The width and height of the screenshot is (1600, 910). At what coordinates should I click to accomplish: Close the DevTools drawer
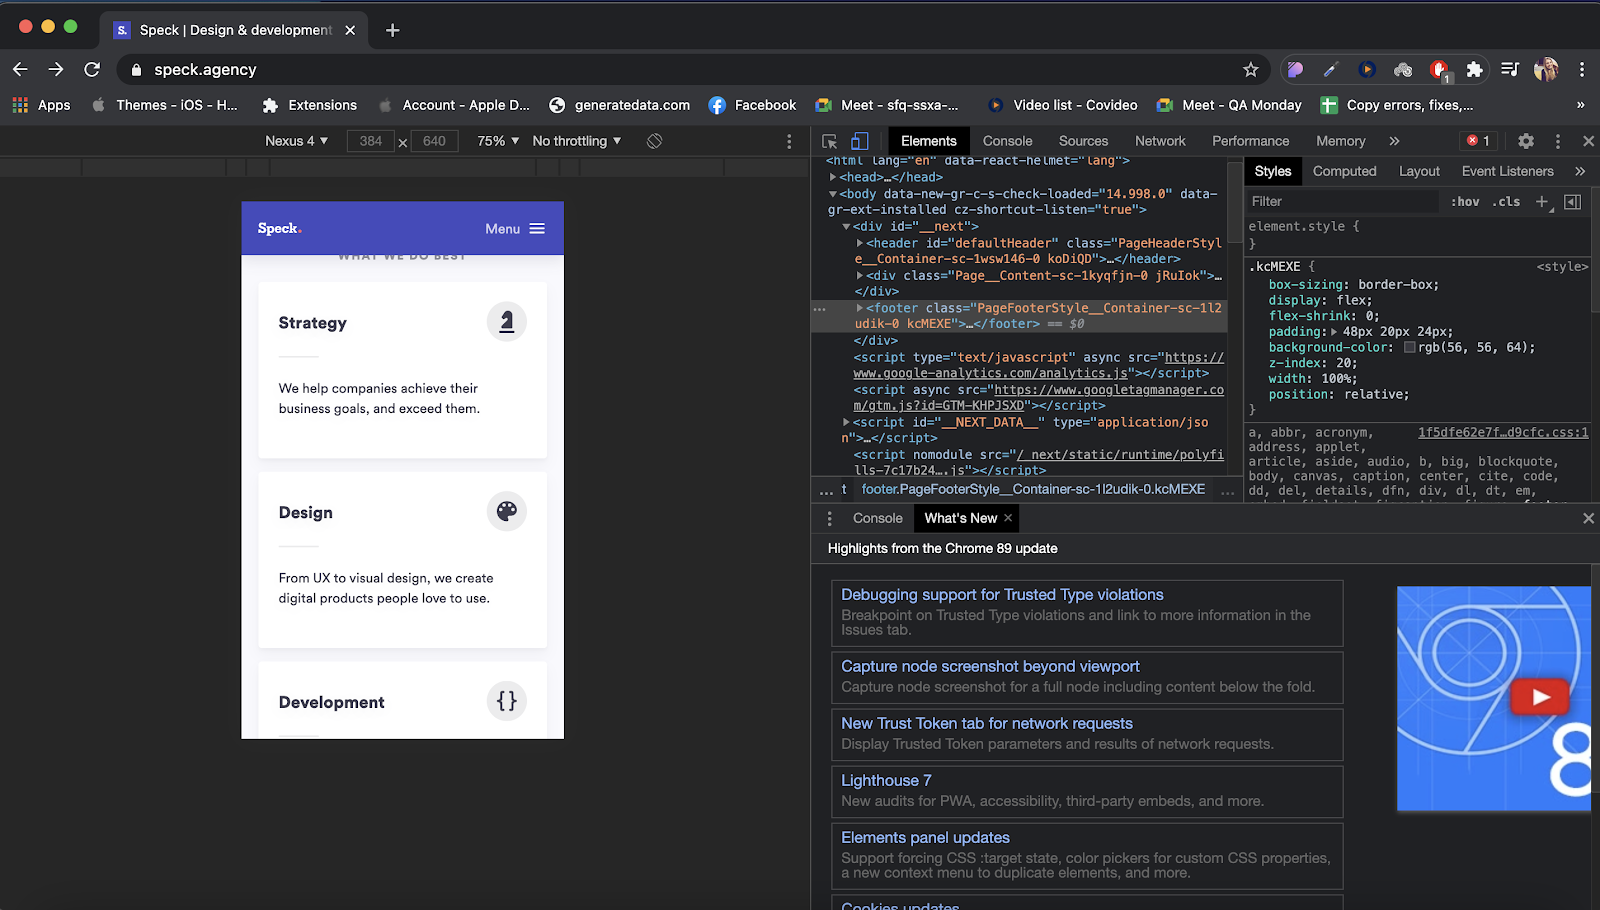tap(1588, 518)
